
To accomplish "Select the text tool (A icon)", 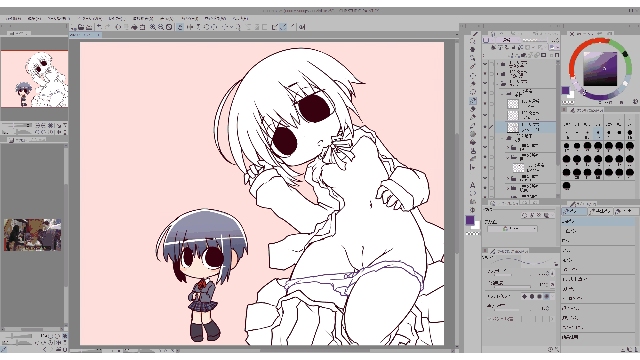I will point(473,185).
